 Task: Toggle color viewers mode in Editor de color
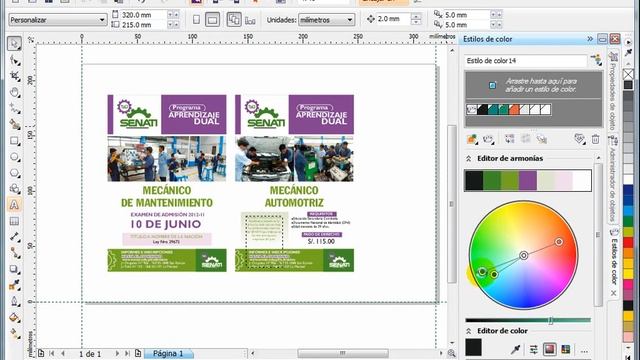pyautogui.click(x=549, y=349)
